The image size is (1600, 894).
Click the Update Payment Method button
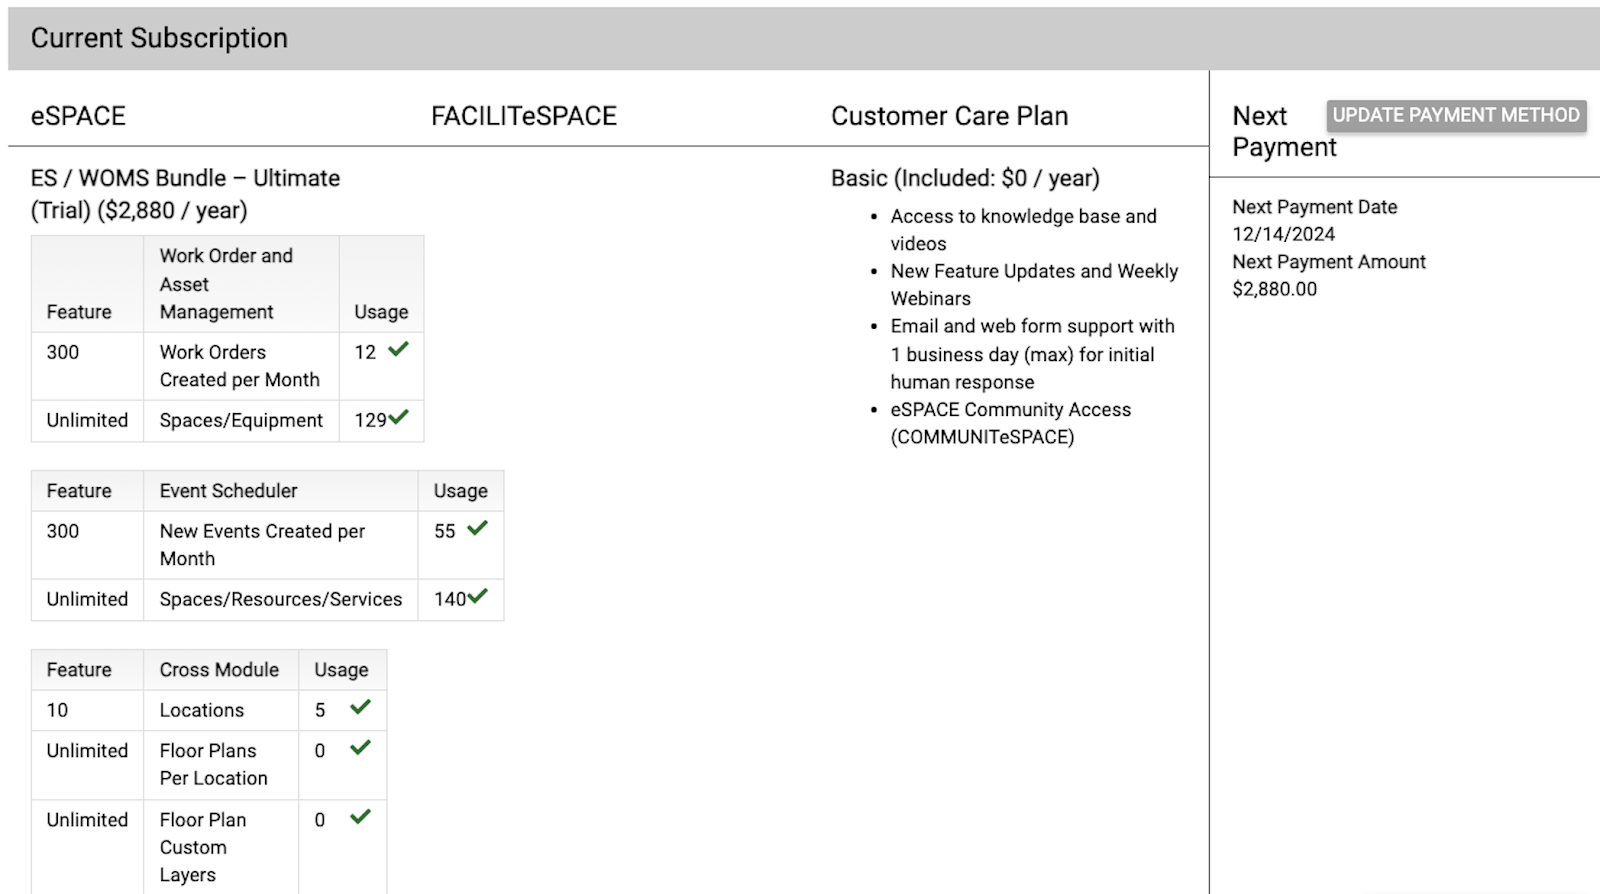click(x=1456, y=115)
